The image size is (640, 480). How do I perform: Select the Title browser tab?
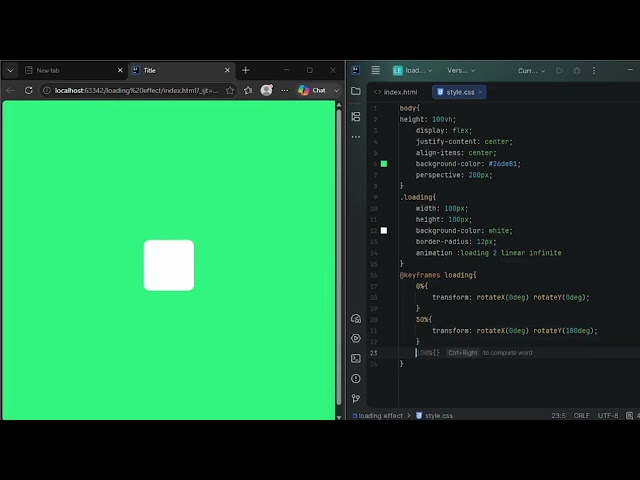click(x=182, y=70)
